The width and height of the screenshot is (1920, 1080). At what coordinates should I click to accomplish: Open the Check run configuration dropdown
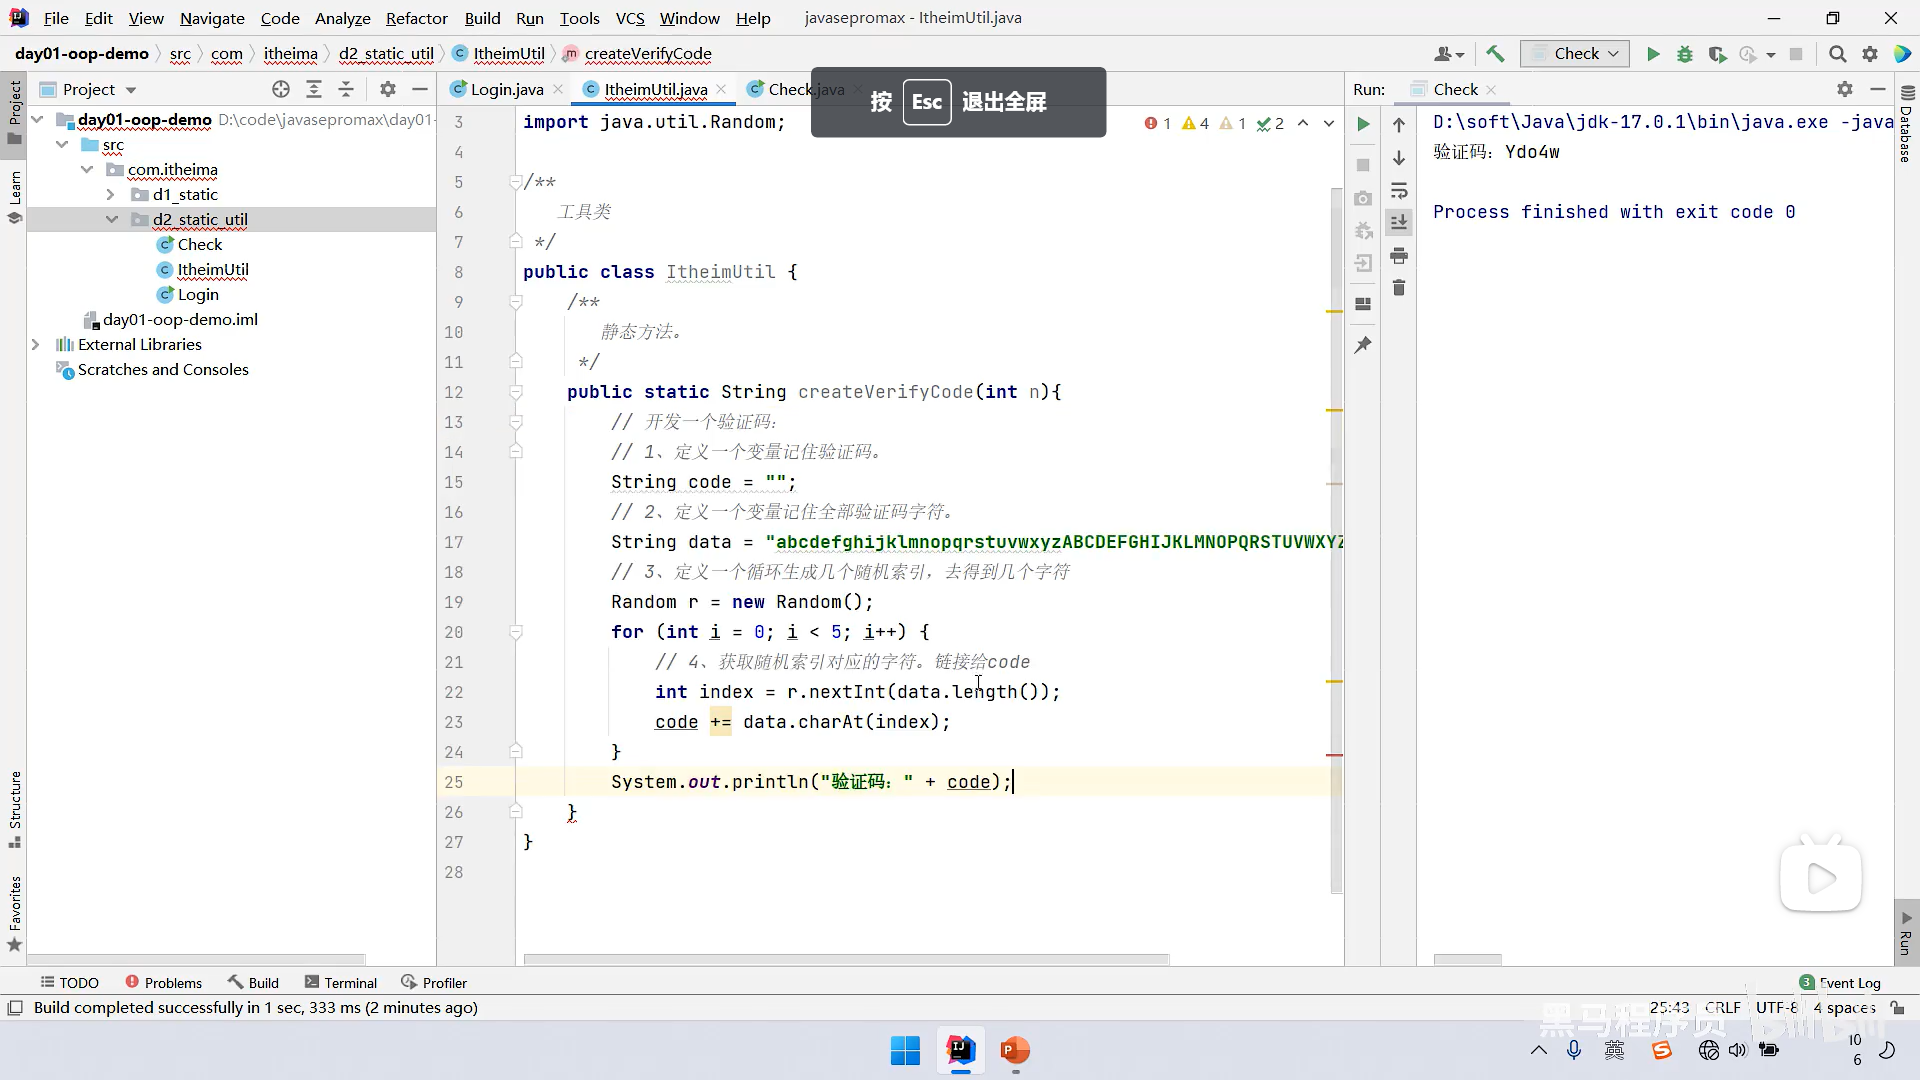point(1575,54)
